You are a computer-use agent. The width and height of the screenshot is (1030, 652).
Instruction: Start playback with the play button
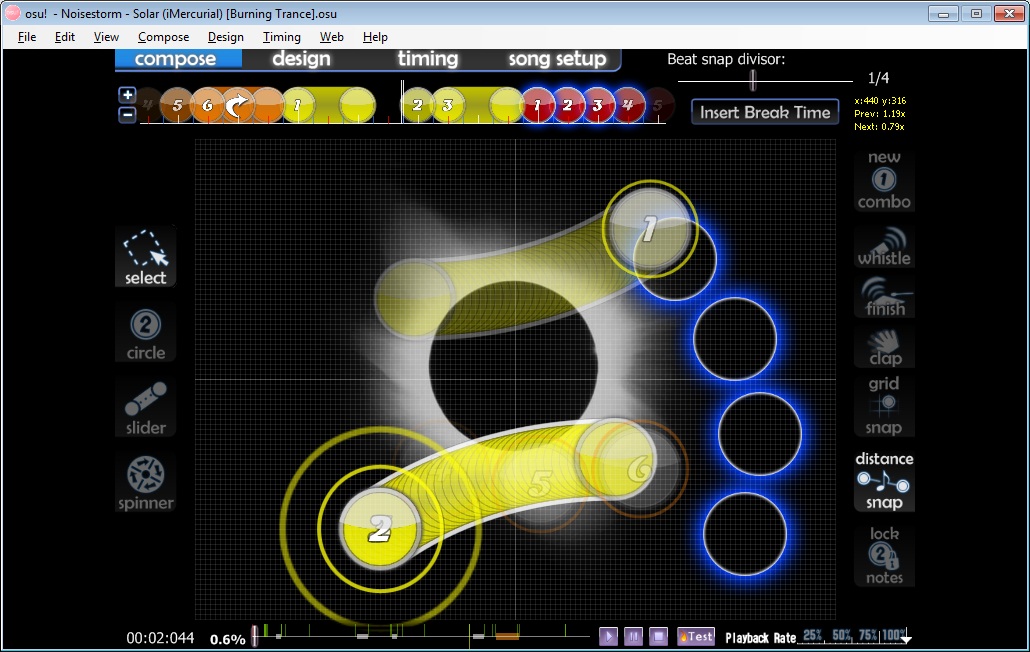coord(608,636)
